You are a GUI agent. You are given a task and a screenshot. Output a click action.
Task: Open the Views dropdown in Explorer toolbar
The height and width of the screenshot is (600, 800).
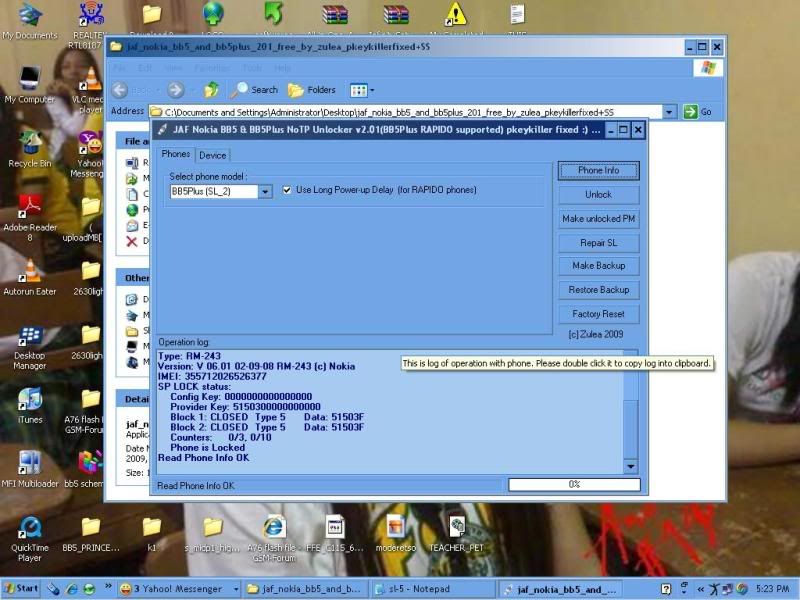coord(362,90)
